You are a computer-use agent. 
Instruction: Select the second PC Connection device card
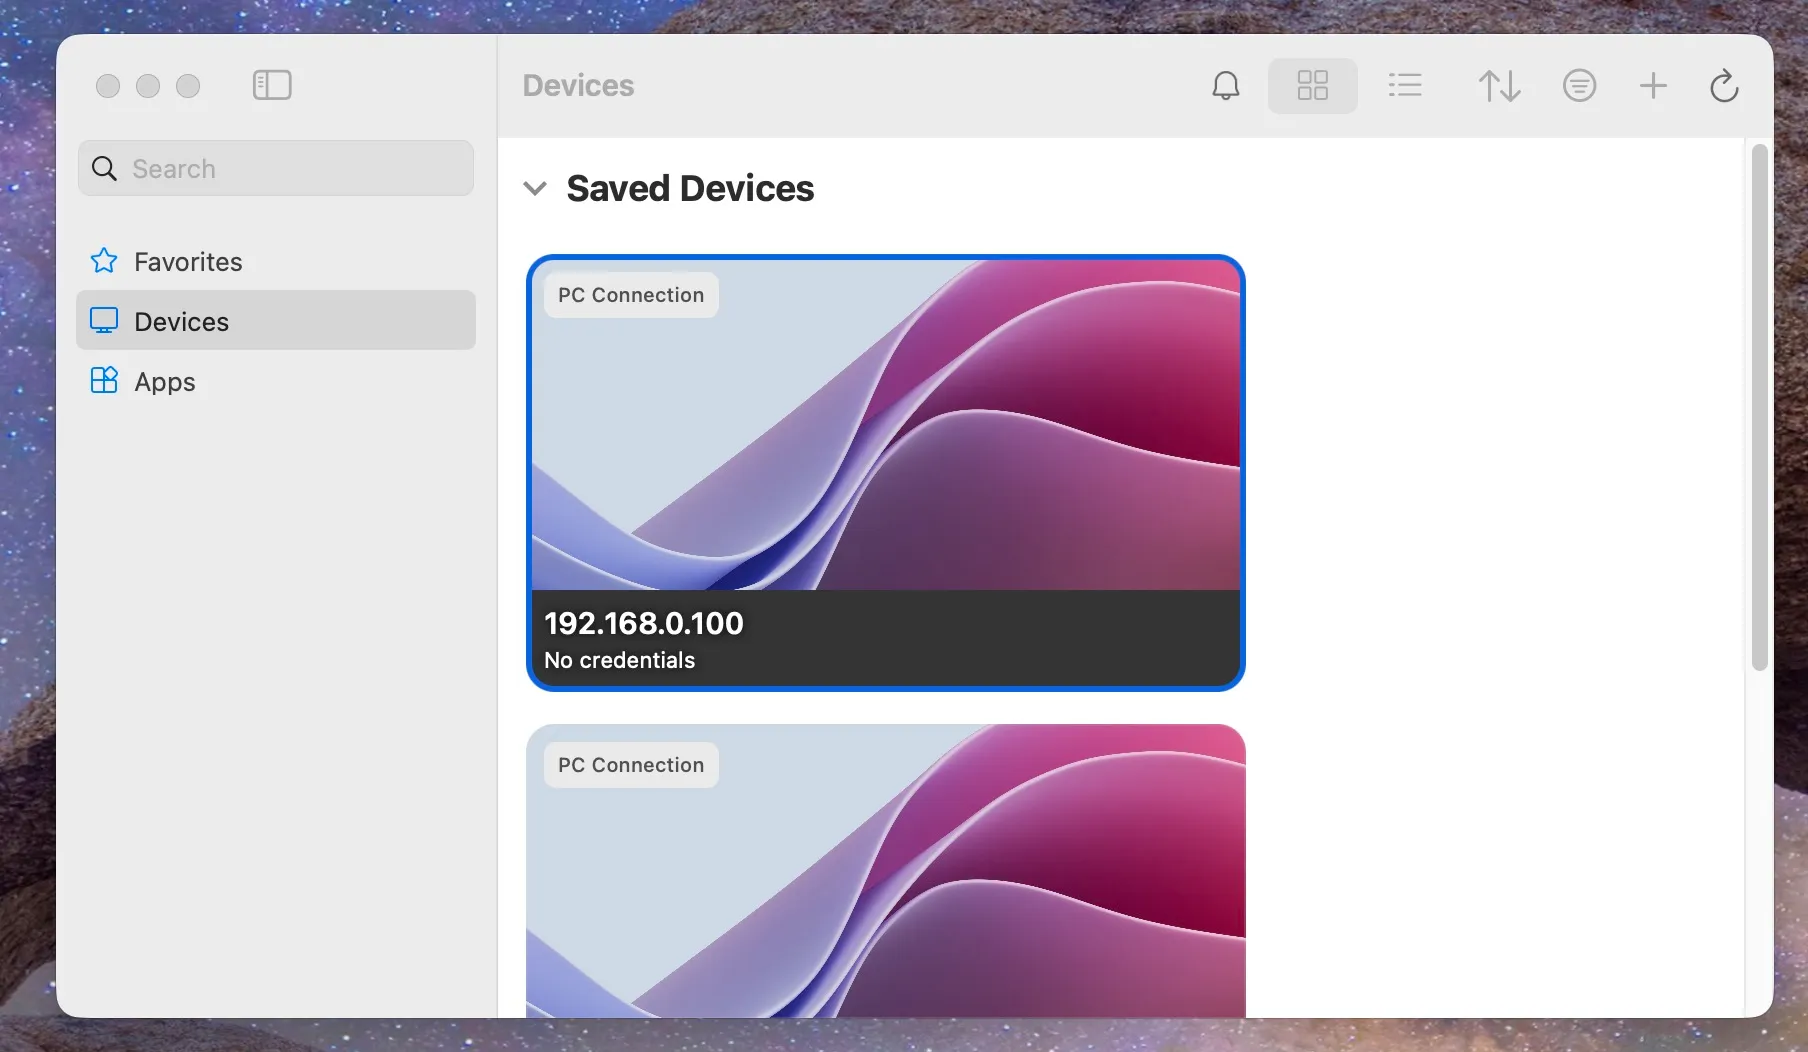tap(886, 871)
